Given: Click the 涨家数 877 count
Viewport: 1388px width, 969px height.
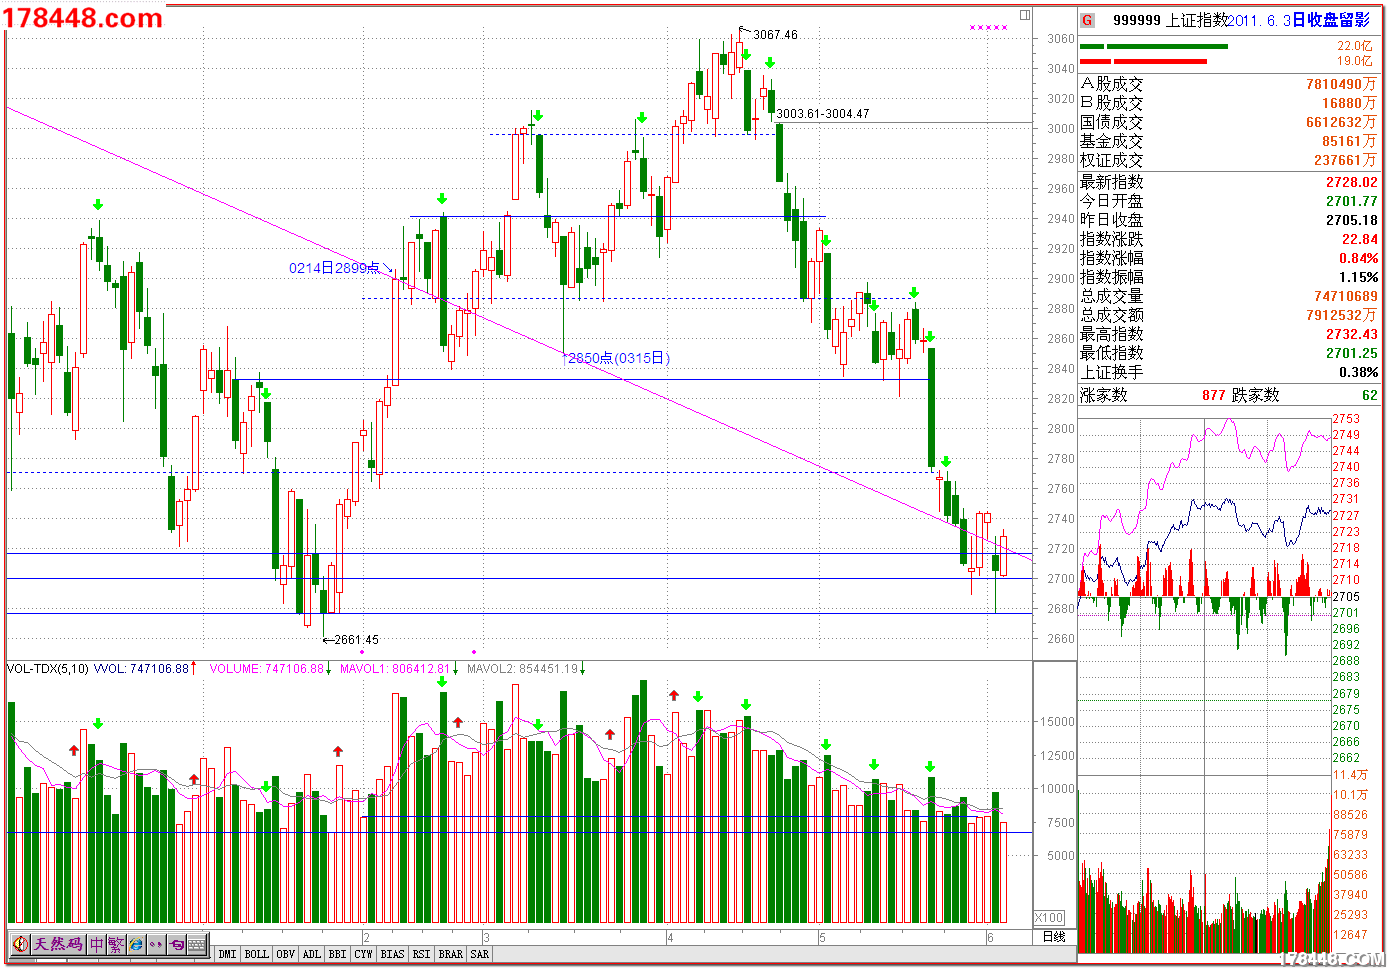Looking at the screenshot, I should [x=1214, y=395].
